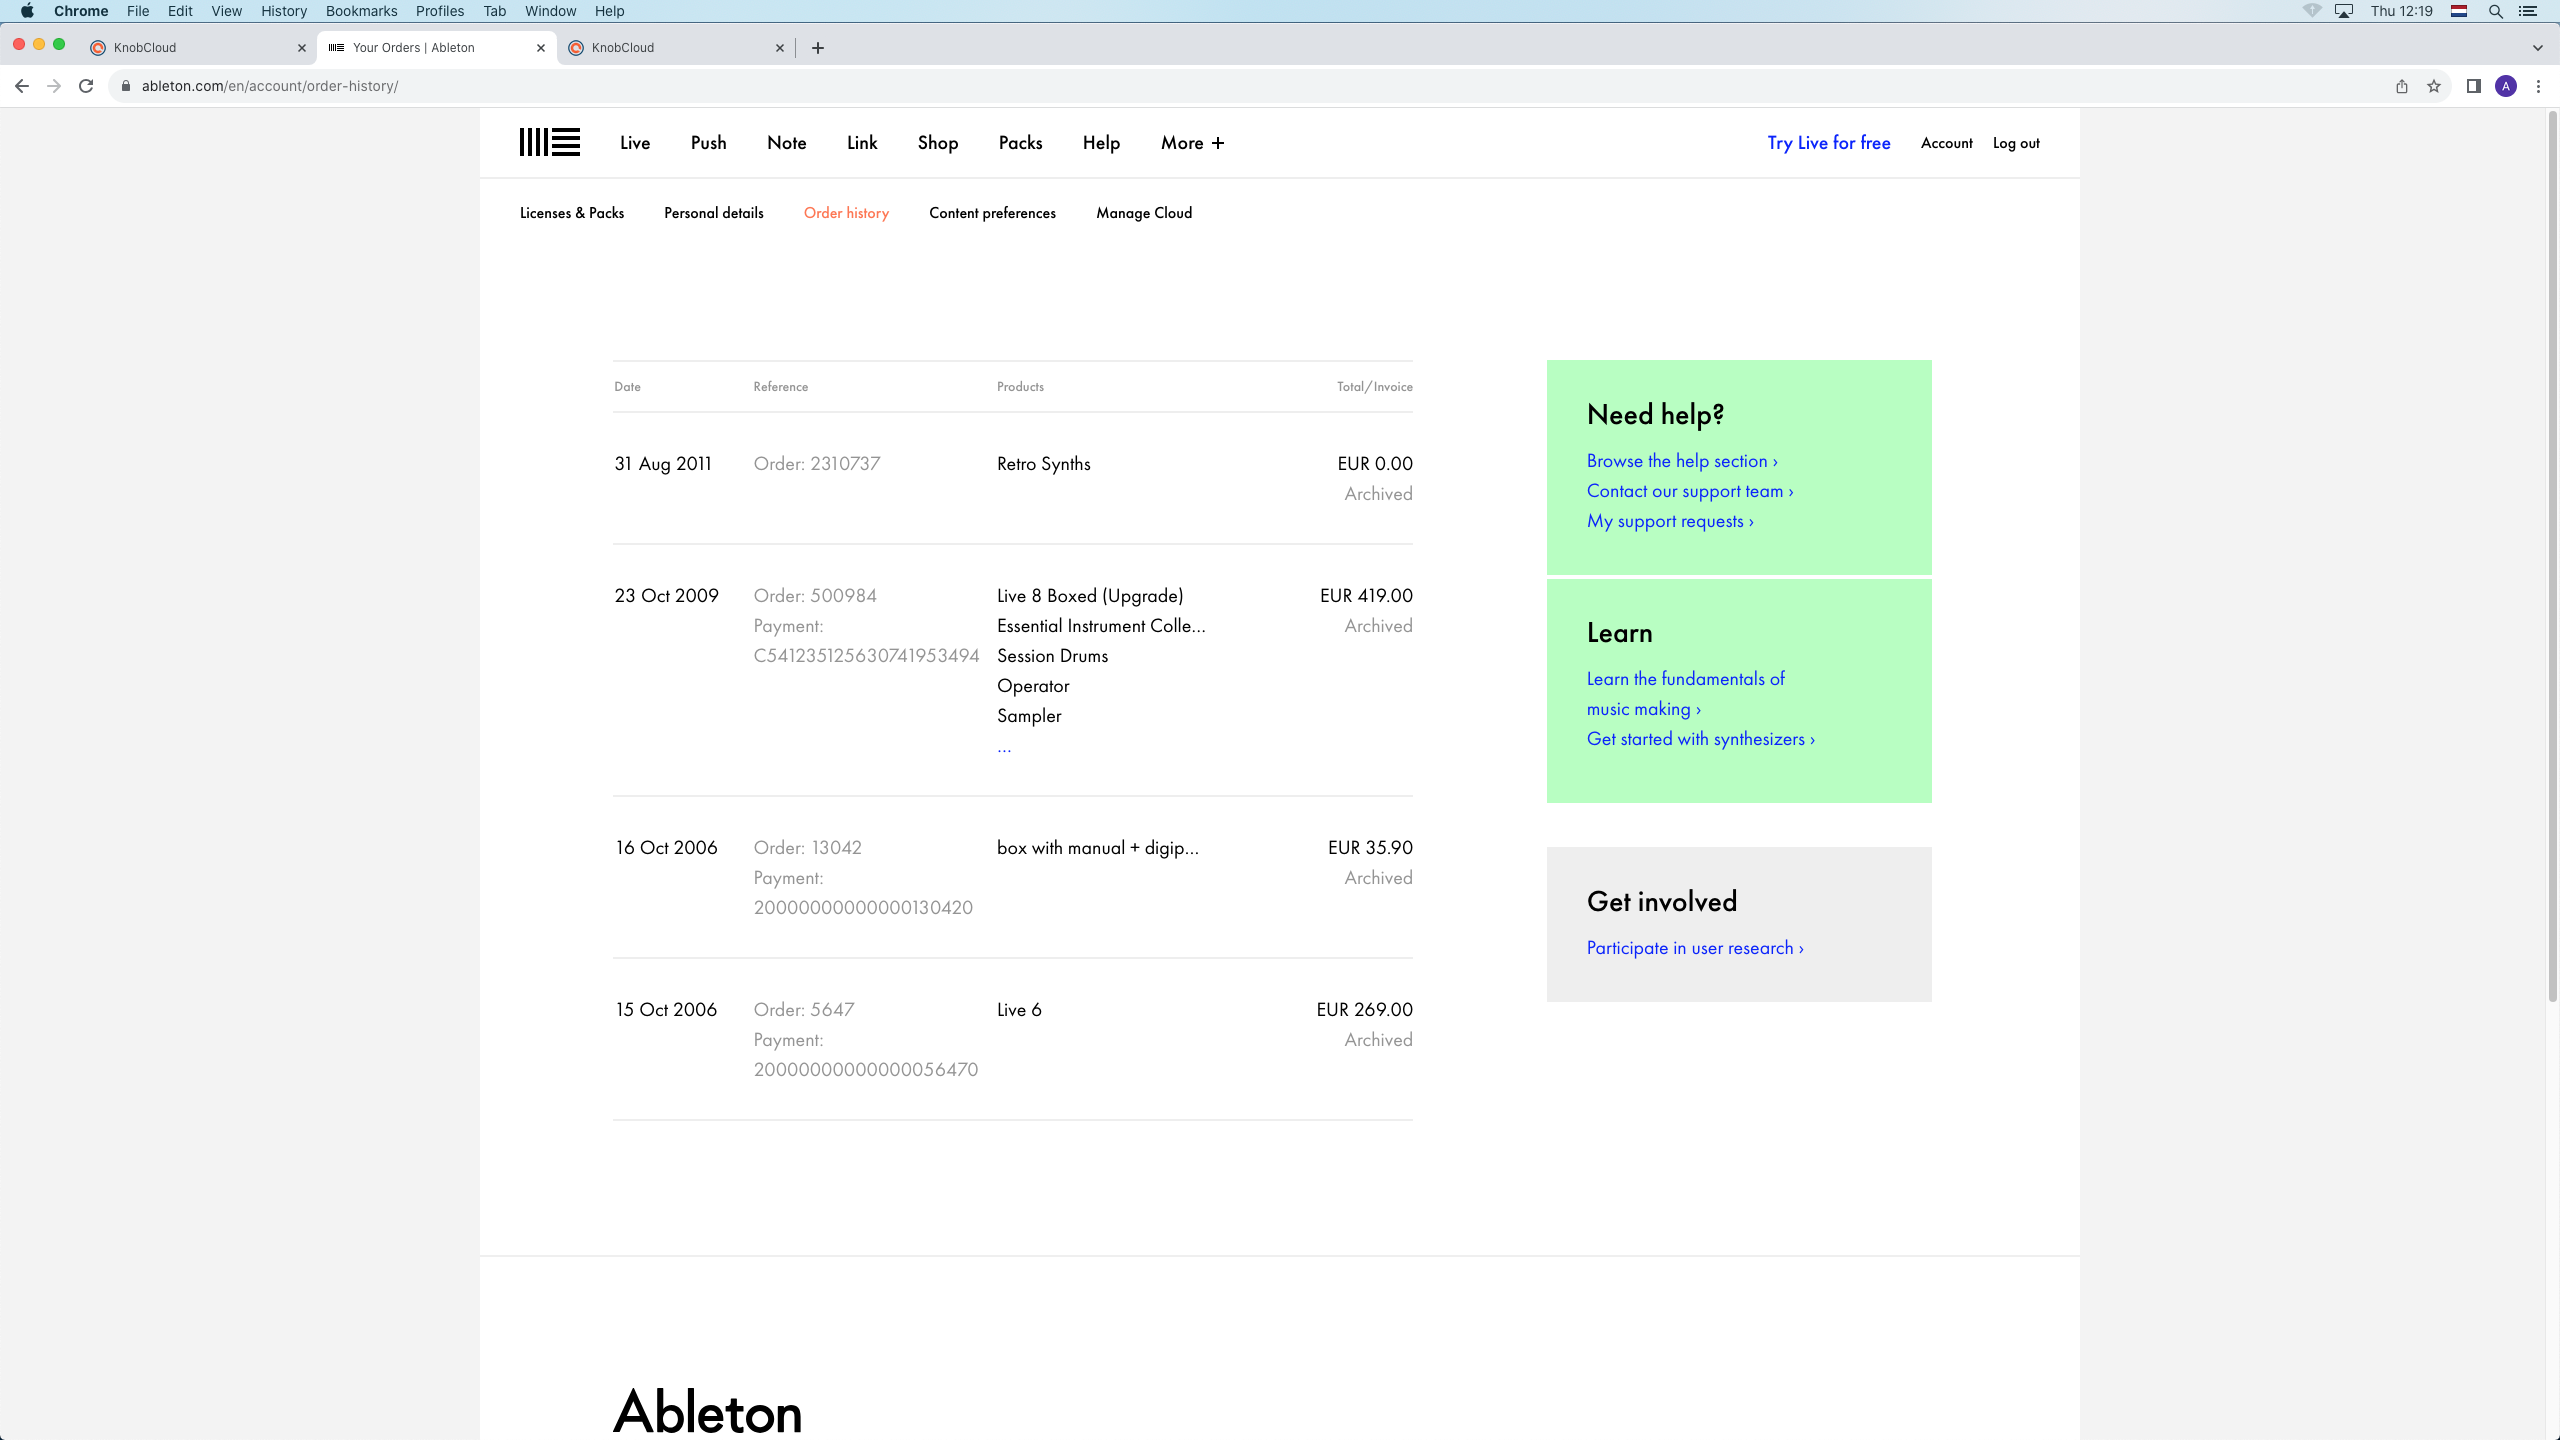Viewport: 2560px width, 1440px height.
Task: Click the Ableton logo icon
Action: point(549,142)
